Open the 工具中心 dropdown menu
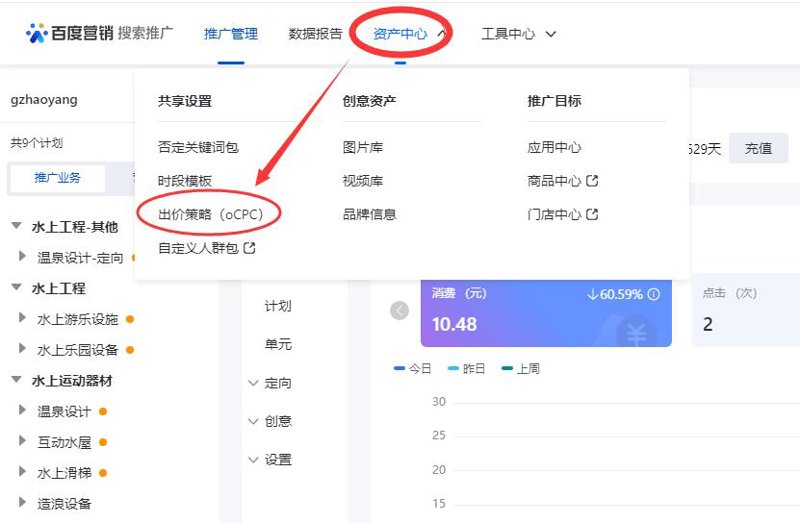This screenshot has height=523, width=800. point(518,34)
